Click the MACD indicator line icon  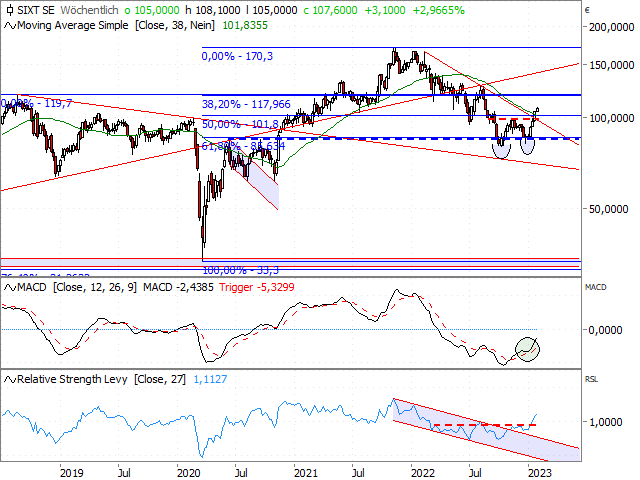(10, 288)
